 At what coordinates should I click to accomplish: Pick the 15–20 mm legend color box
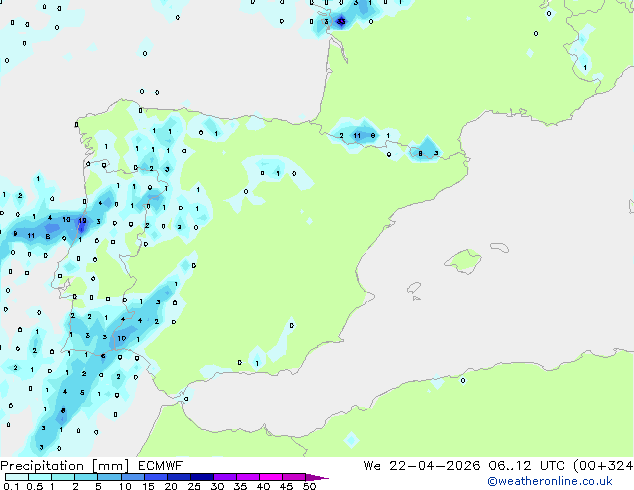(x=155, y=477)
